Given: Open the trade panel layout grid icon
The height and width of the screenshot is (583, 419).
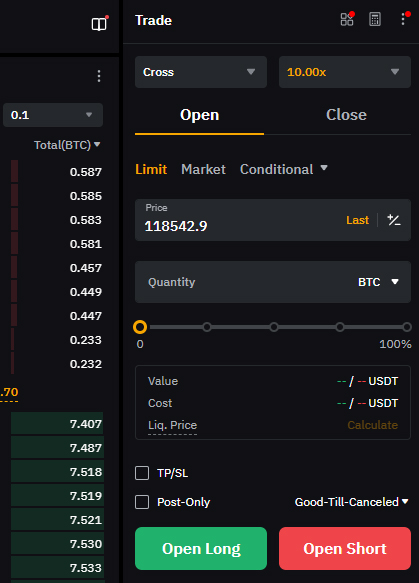Looking at the screenshot, I should (347, 19).
